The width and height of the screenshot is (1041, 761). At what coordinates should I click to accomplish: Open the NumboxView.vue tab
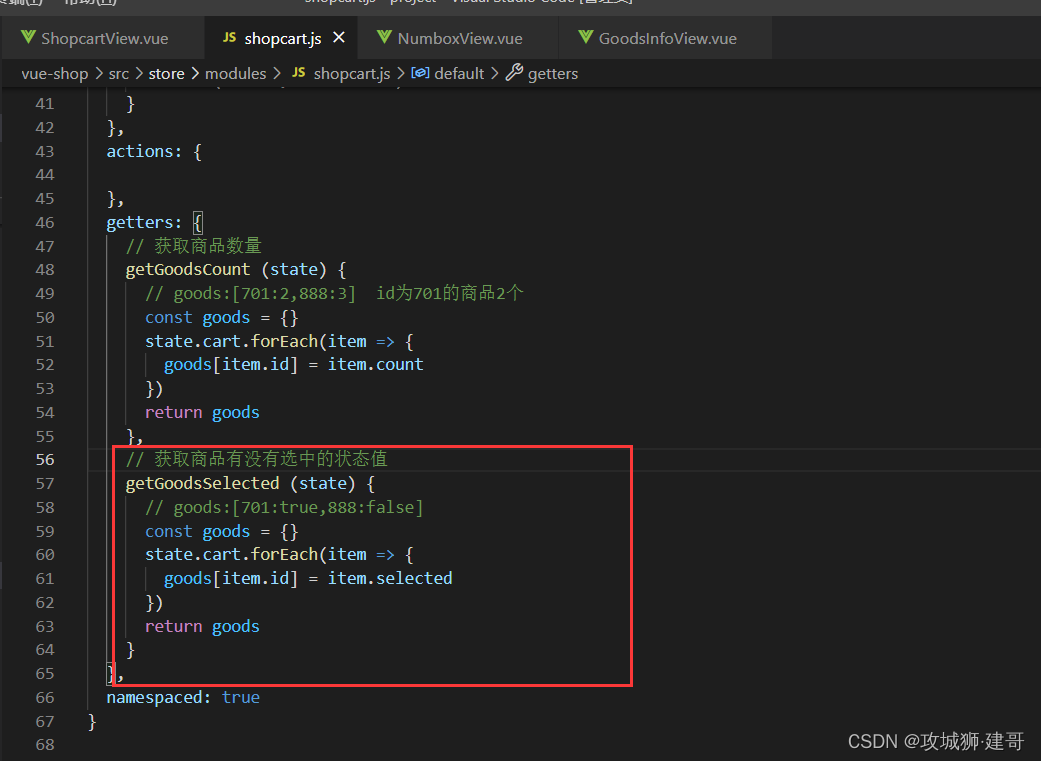click(x=459, y=39)
